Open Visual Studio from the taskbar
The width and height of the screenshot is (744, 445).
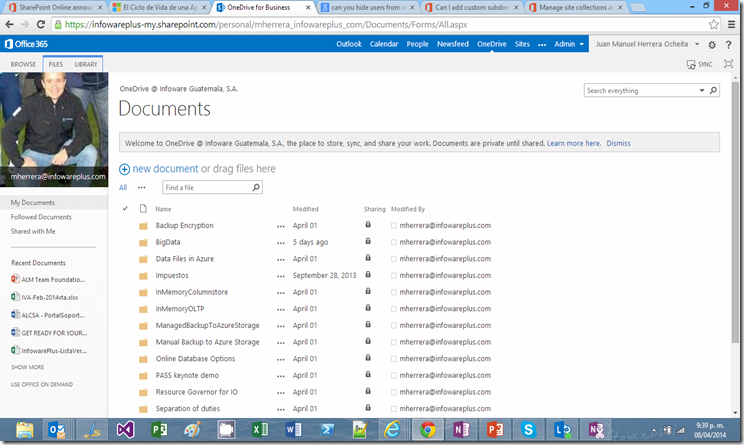[125, 430]
